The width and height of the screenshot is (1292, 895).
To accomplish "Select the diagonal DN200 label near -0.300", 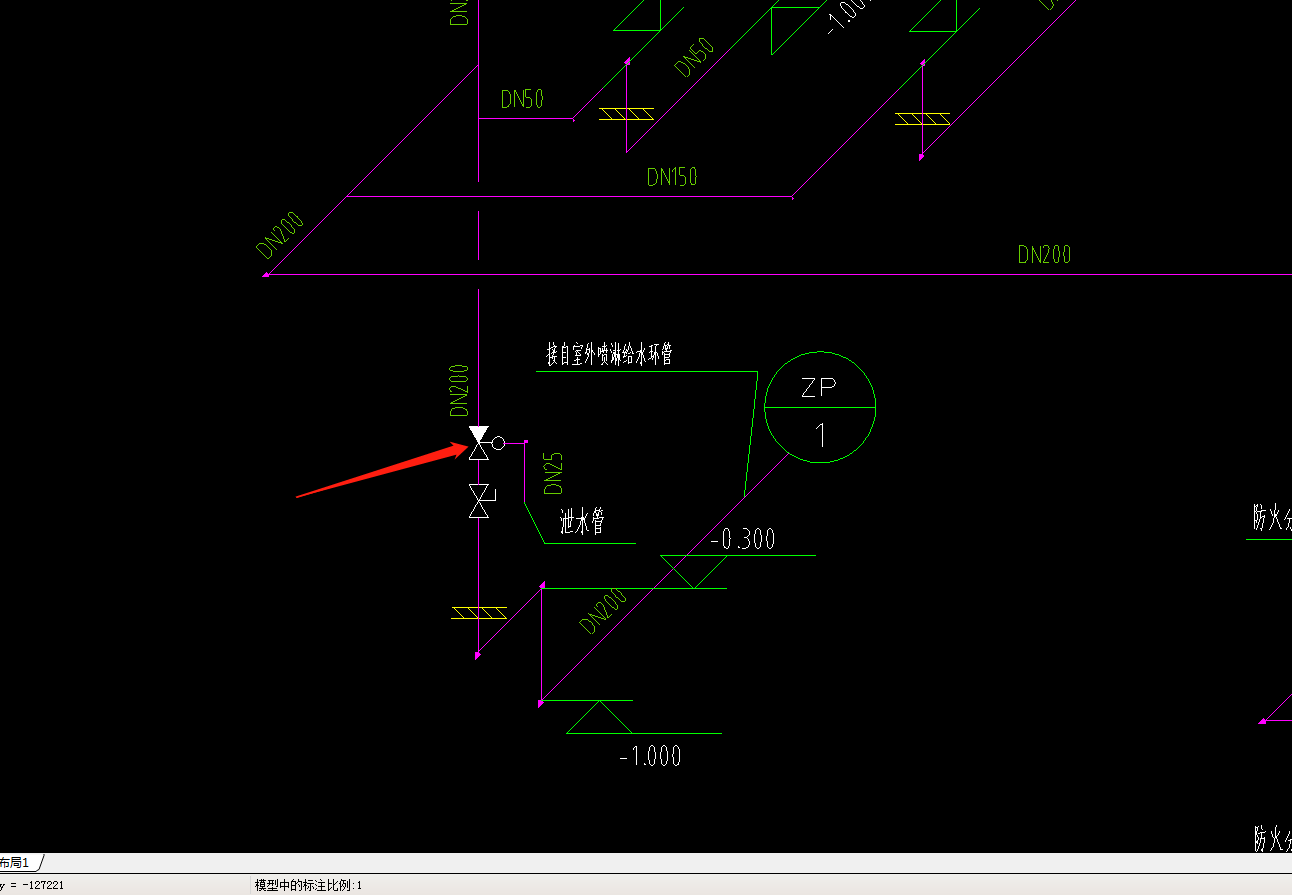I will pos(603,611).
